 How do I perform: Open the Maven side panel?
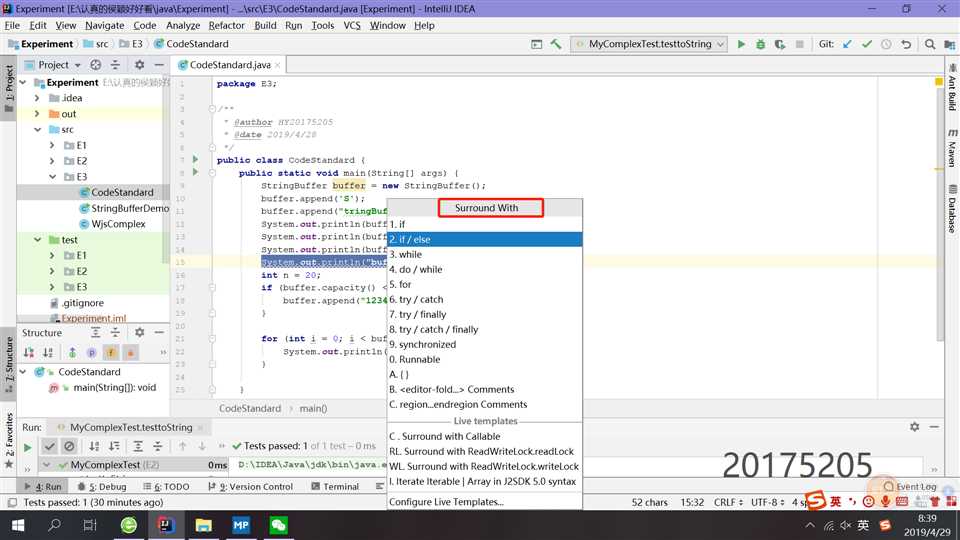[x=952, y=148]
